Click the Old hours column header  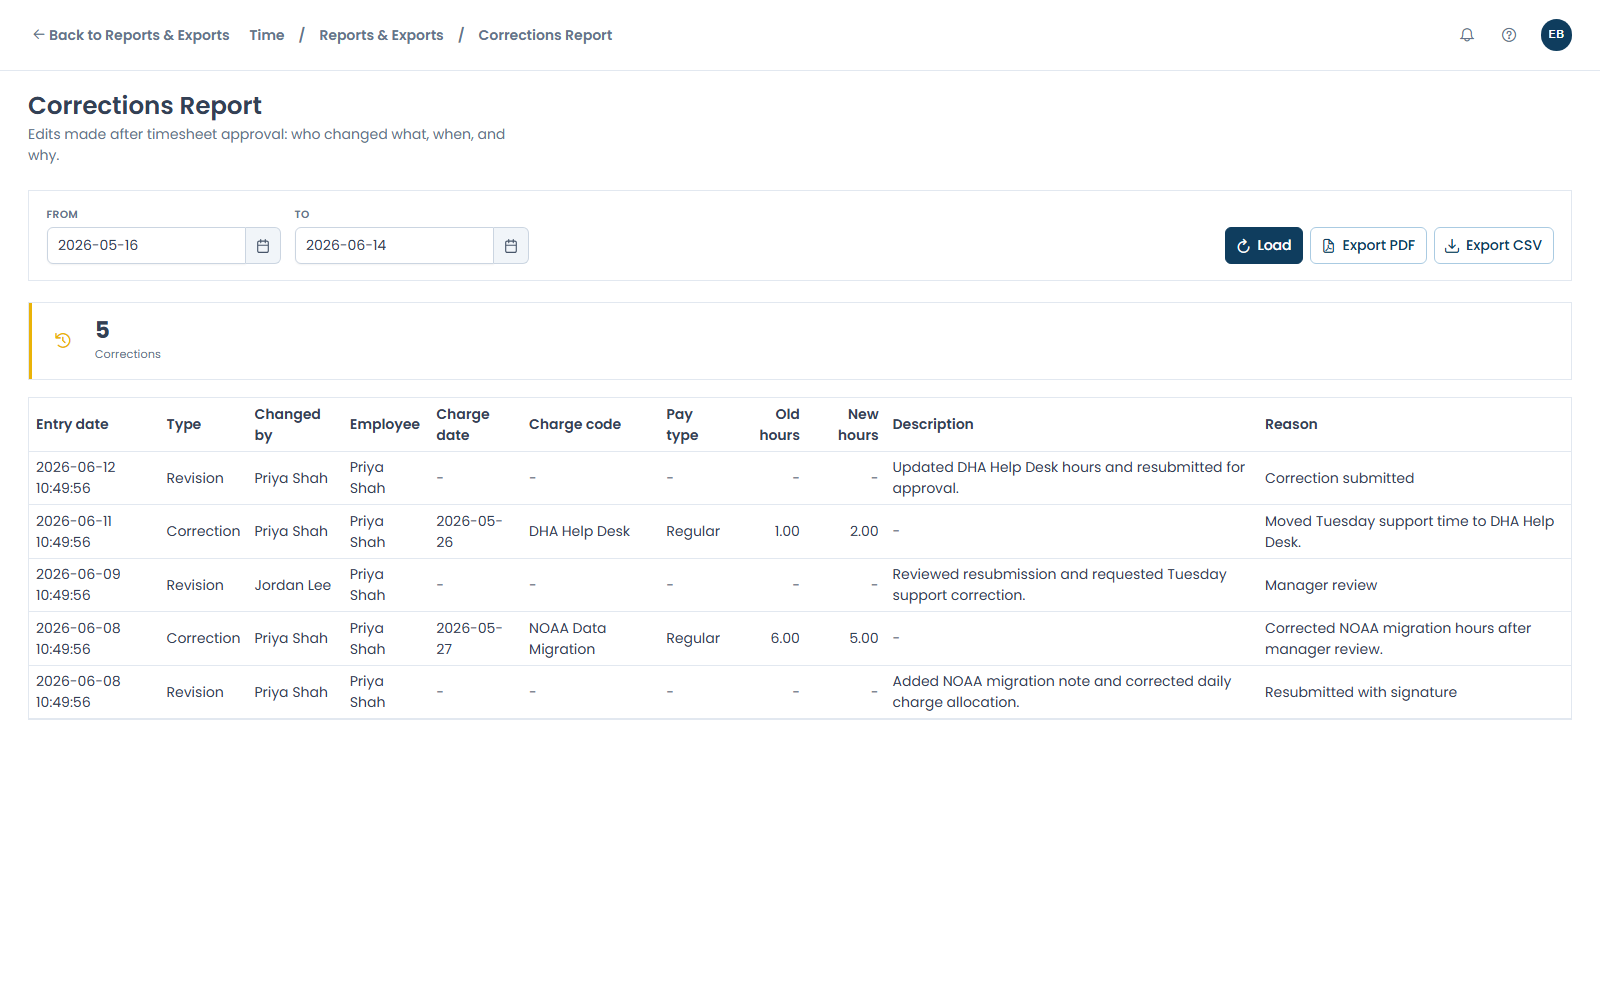click(779, 424)
